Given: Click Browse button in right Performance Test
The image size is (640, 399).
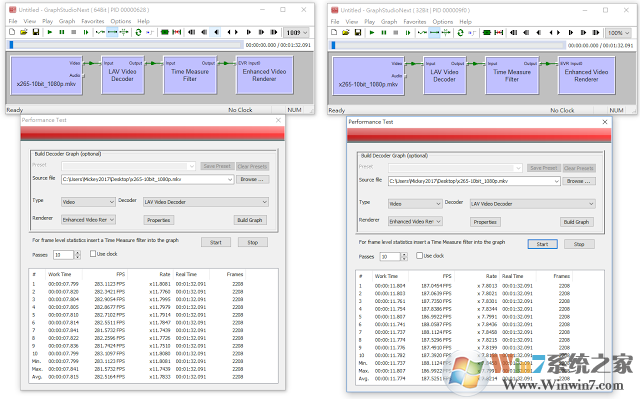Looking at the screenshot, I should pos(579,181).
